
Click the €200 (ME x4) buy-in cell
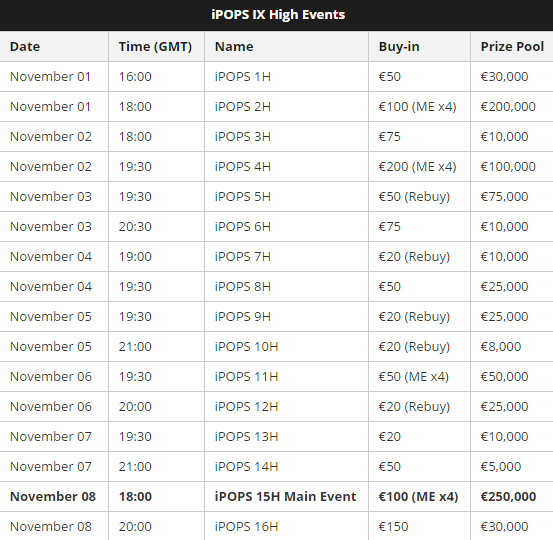tap(418, 166)
